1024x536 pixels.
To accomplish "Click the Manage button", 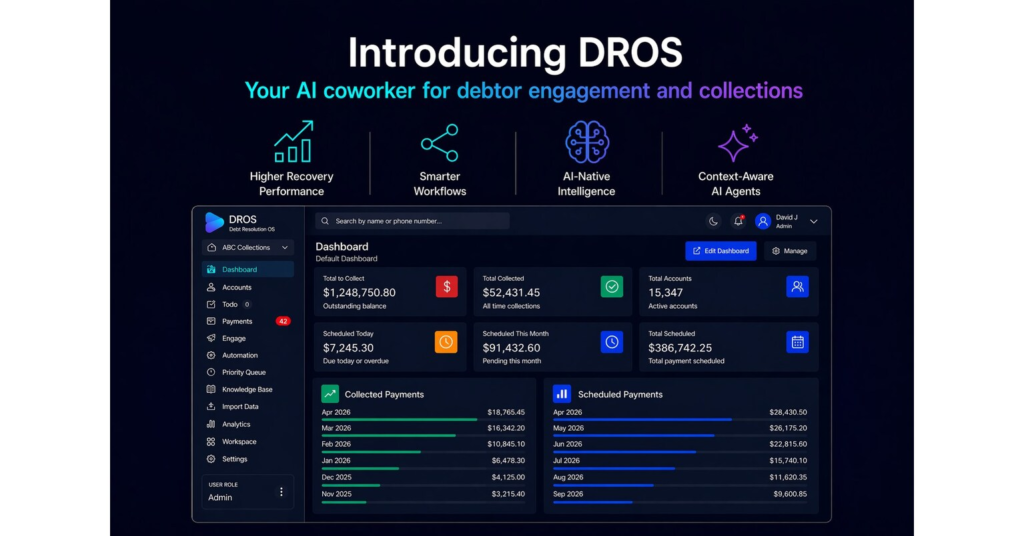I will pos(790,251).
